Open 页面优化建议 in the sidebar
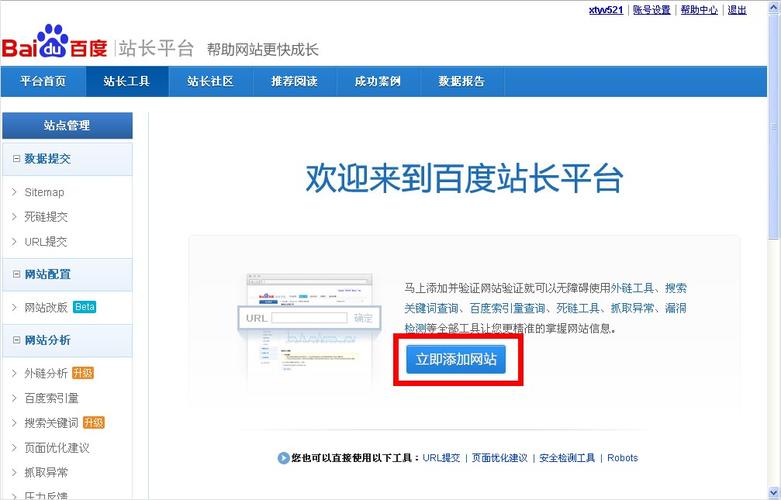 coord(57,448)
